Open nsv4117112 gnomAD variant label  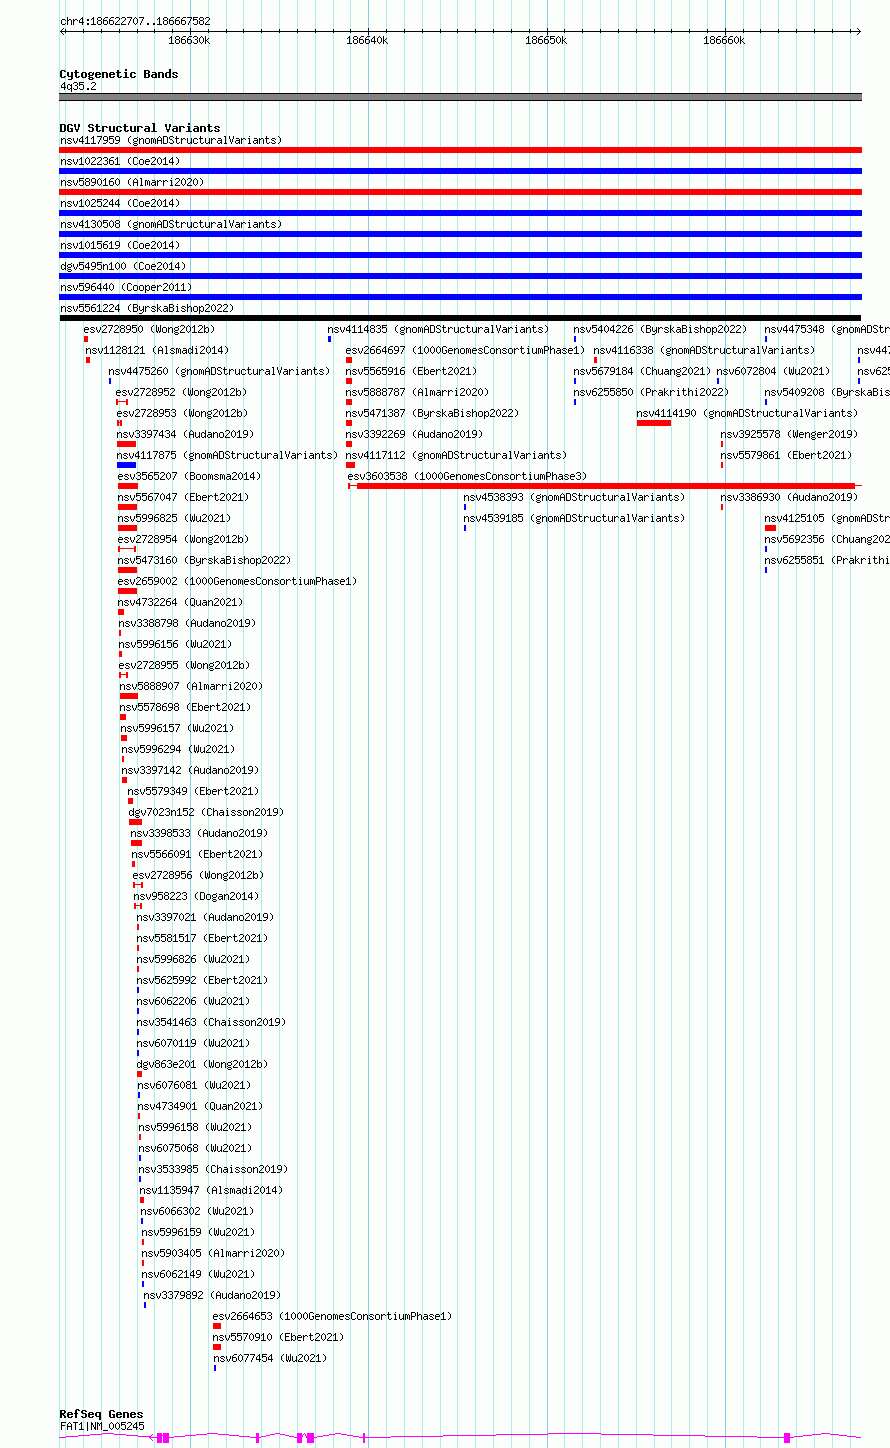click(456, 455)
